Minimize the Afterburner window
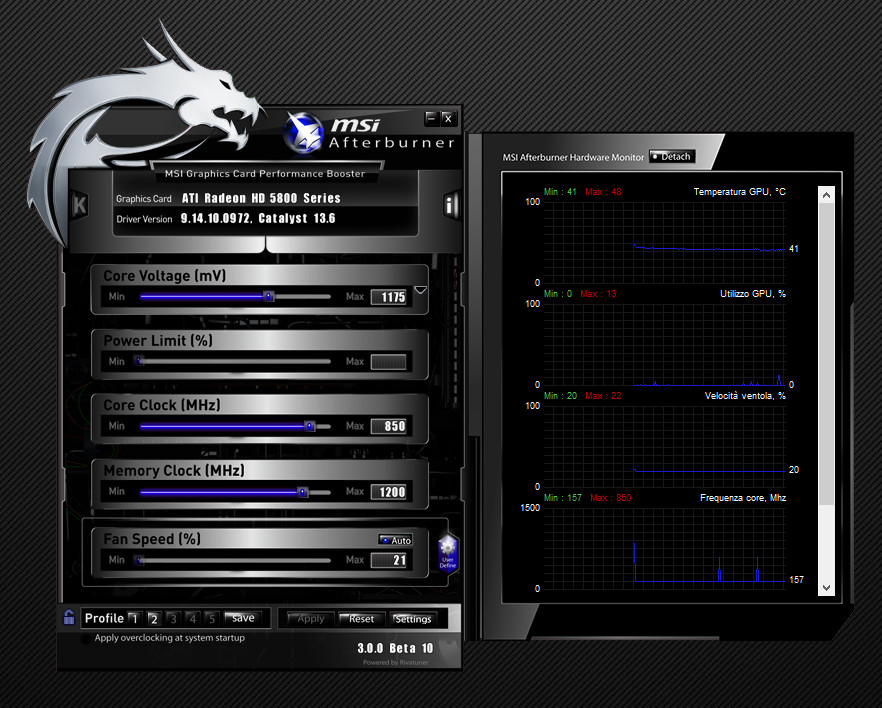The height and width of the screenshot is (708, 882). 431,118
